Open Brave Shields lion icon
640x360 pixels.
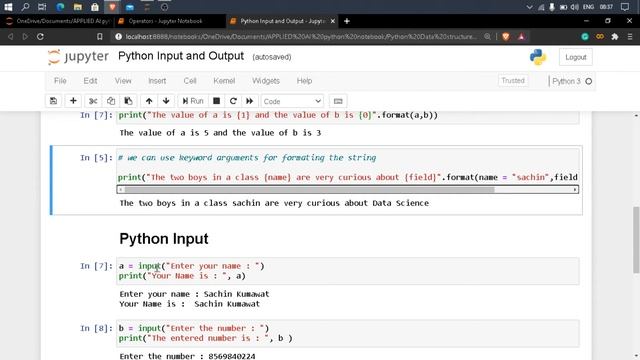pyautogui.click(x=506, y=36)
